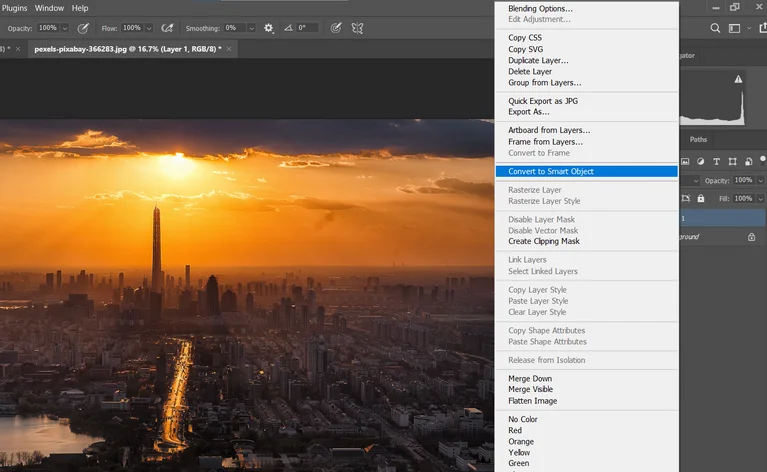The width and height of the screenshot is (767, 472).
Task: Click the pressure for opacity brush icon
Action: coord(82,28)
